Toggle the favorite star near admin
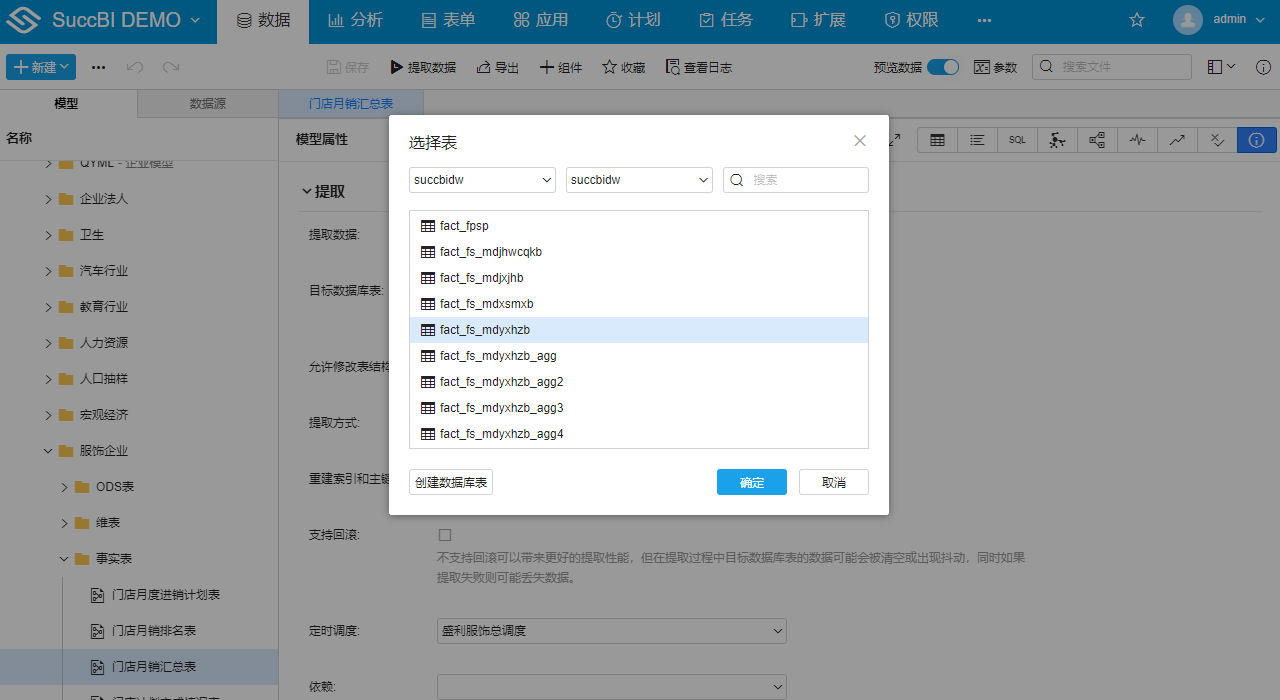The height and width of the screenshot is (700, 1280). (x=1136, y=19)
